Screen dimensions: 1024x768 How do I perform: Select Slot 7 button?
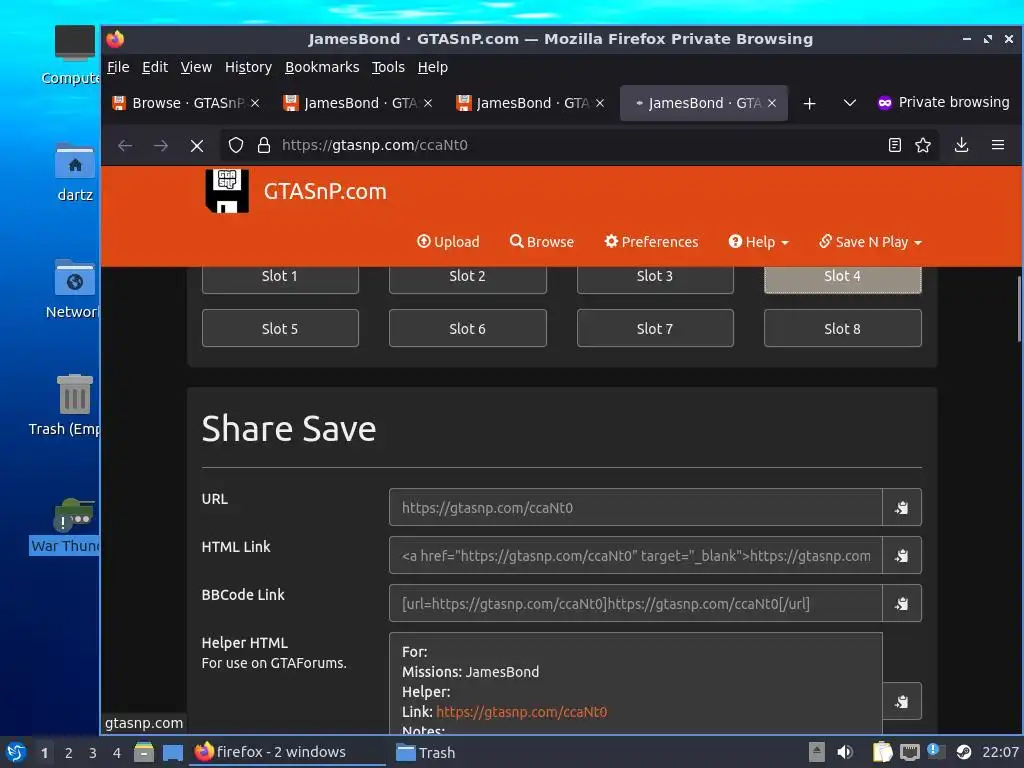(655, 328)
